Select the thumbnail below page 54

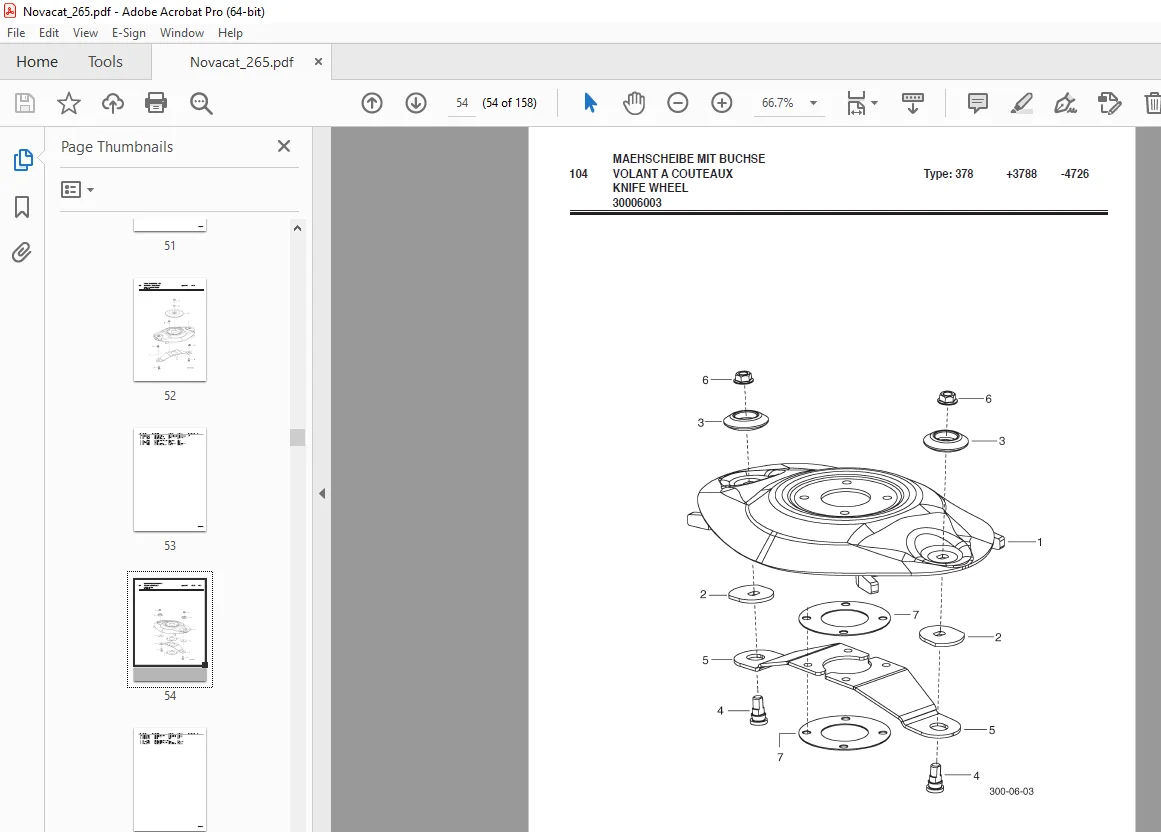pos(170,779)
